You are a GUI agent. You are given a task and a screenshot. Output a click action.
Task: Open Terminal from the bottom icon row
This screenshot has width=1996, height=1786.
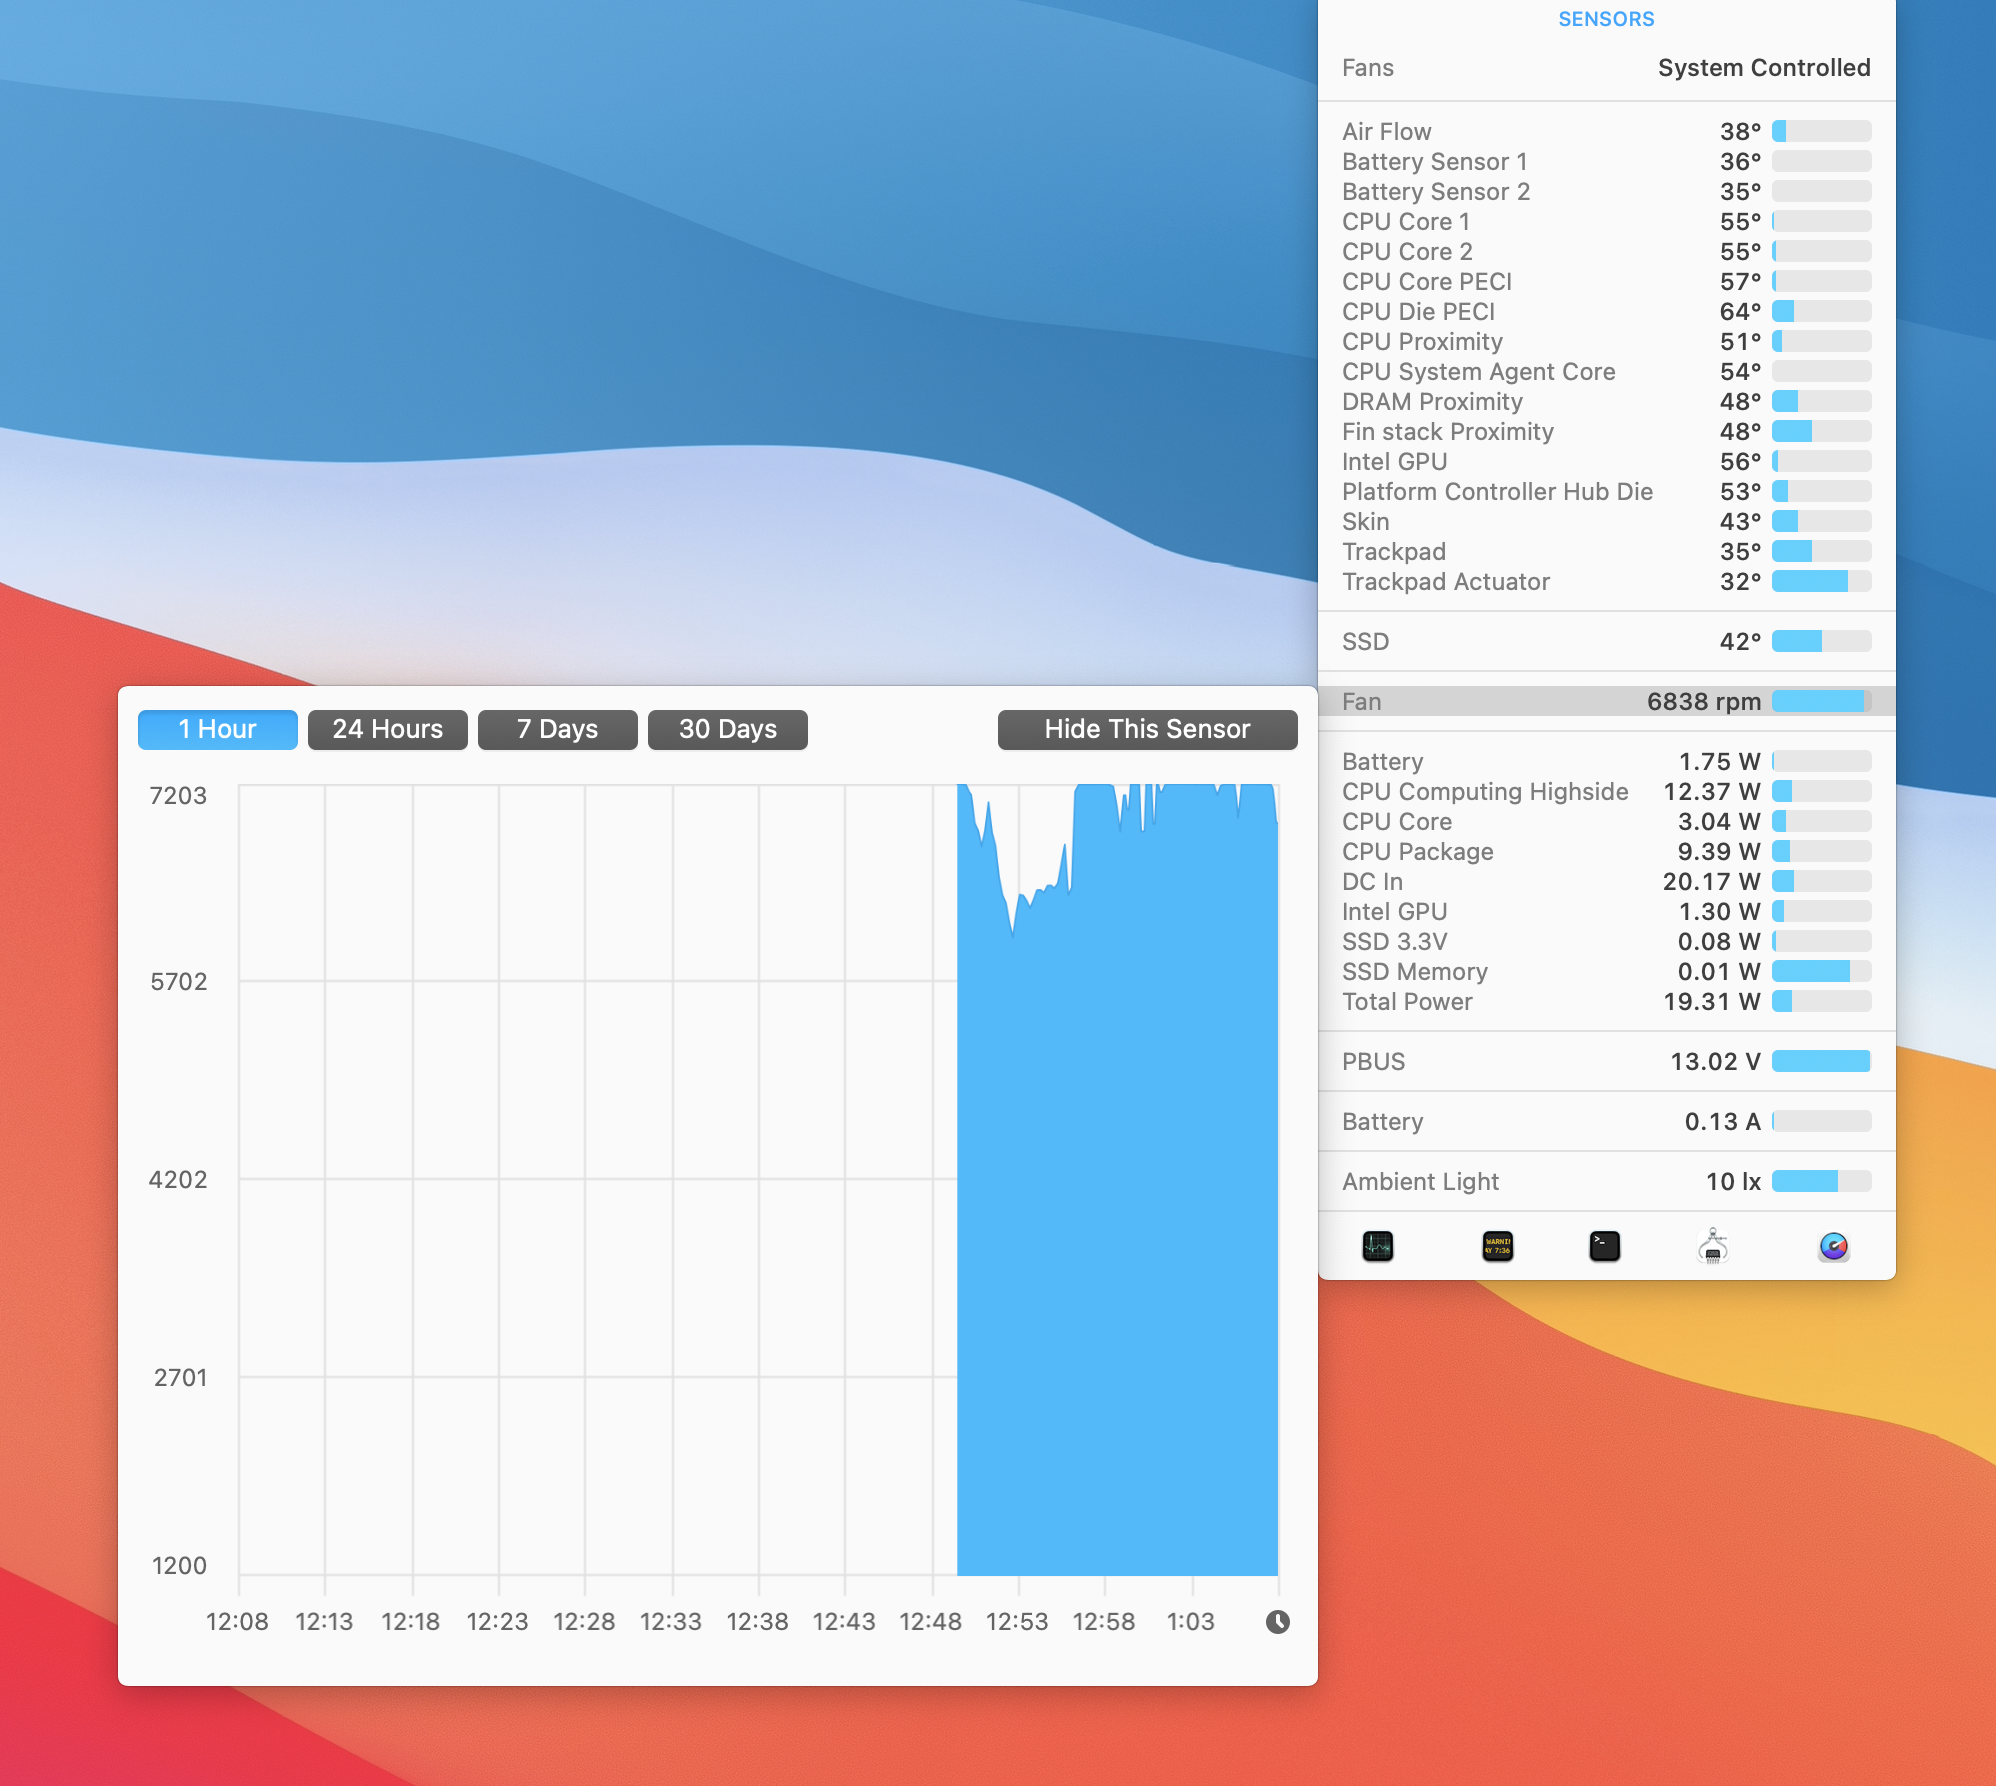(x=1604, y=1246)
